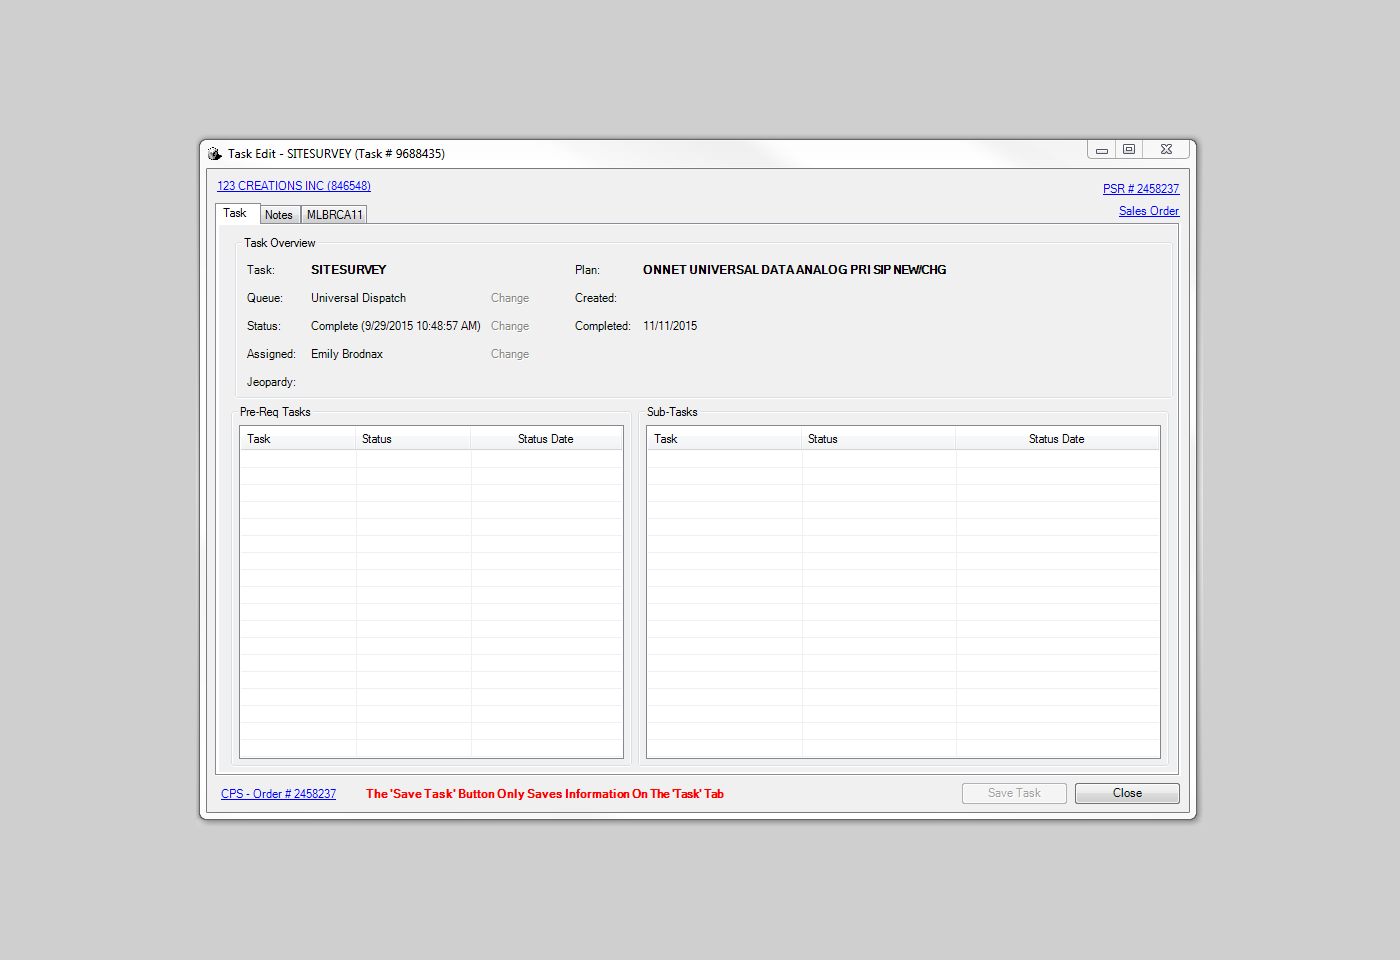Viewport: 1400px width, 960px height.
Task: Click Change next to Assigned Emily Brodnax
Action: pos(510,354)
